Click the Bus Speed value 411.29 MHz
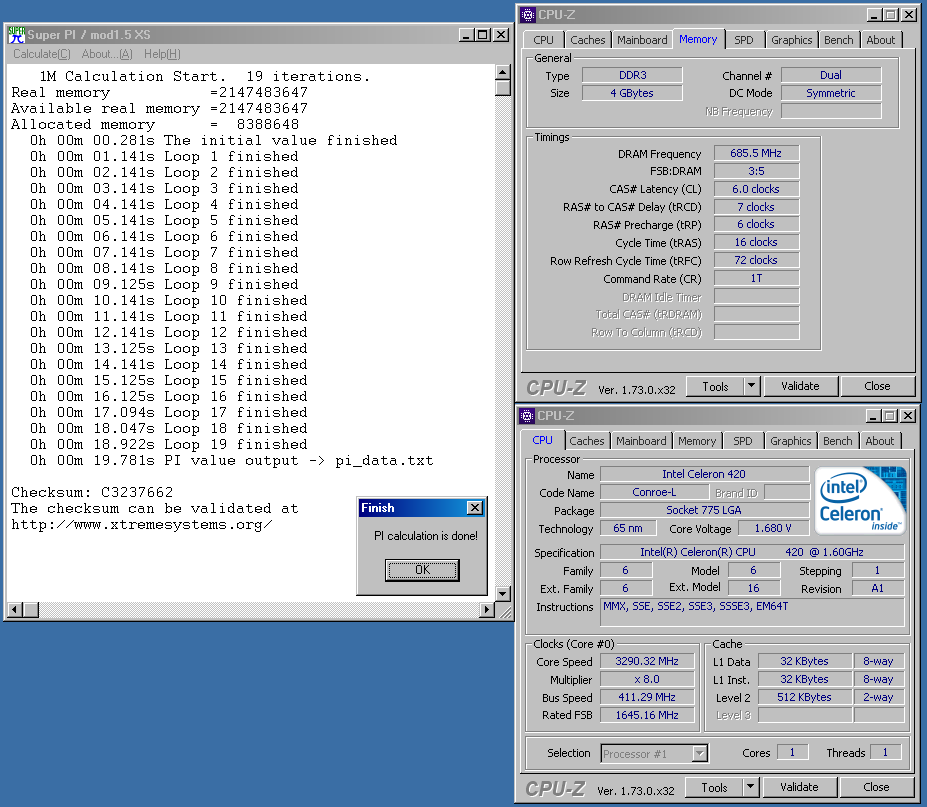This screenshot has width=927, height=807. coord(647,698)
